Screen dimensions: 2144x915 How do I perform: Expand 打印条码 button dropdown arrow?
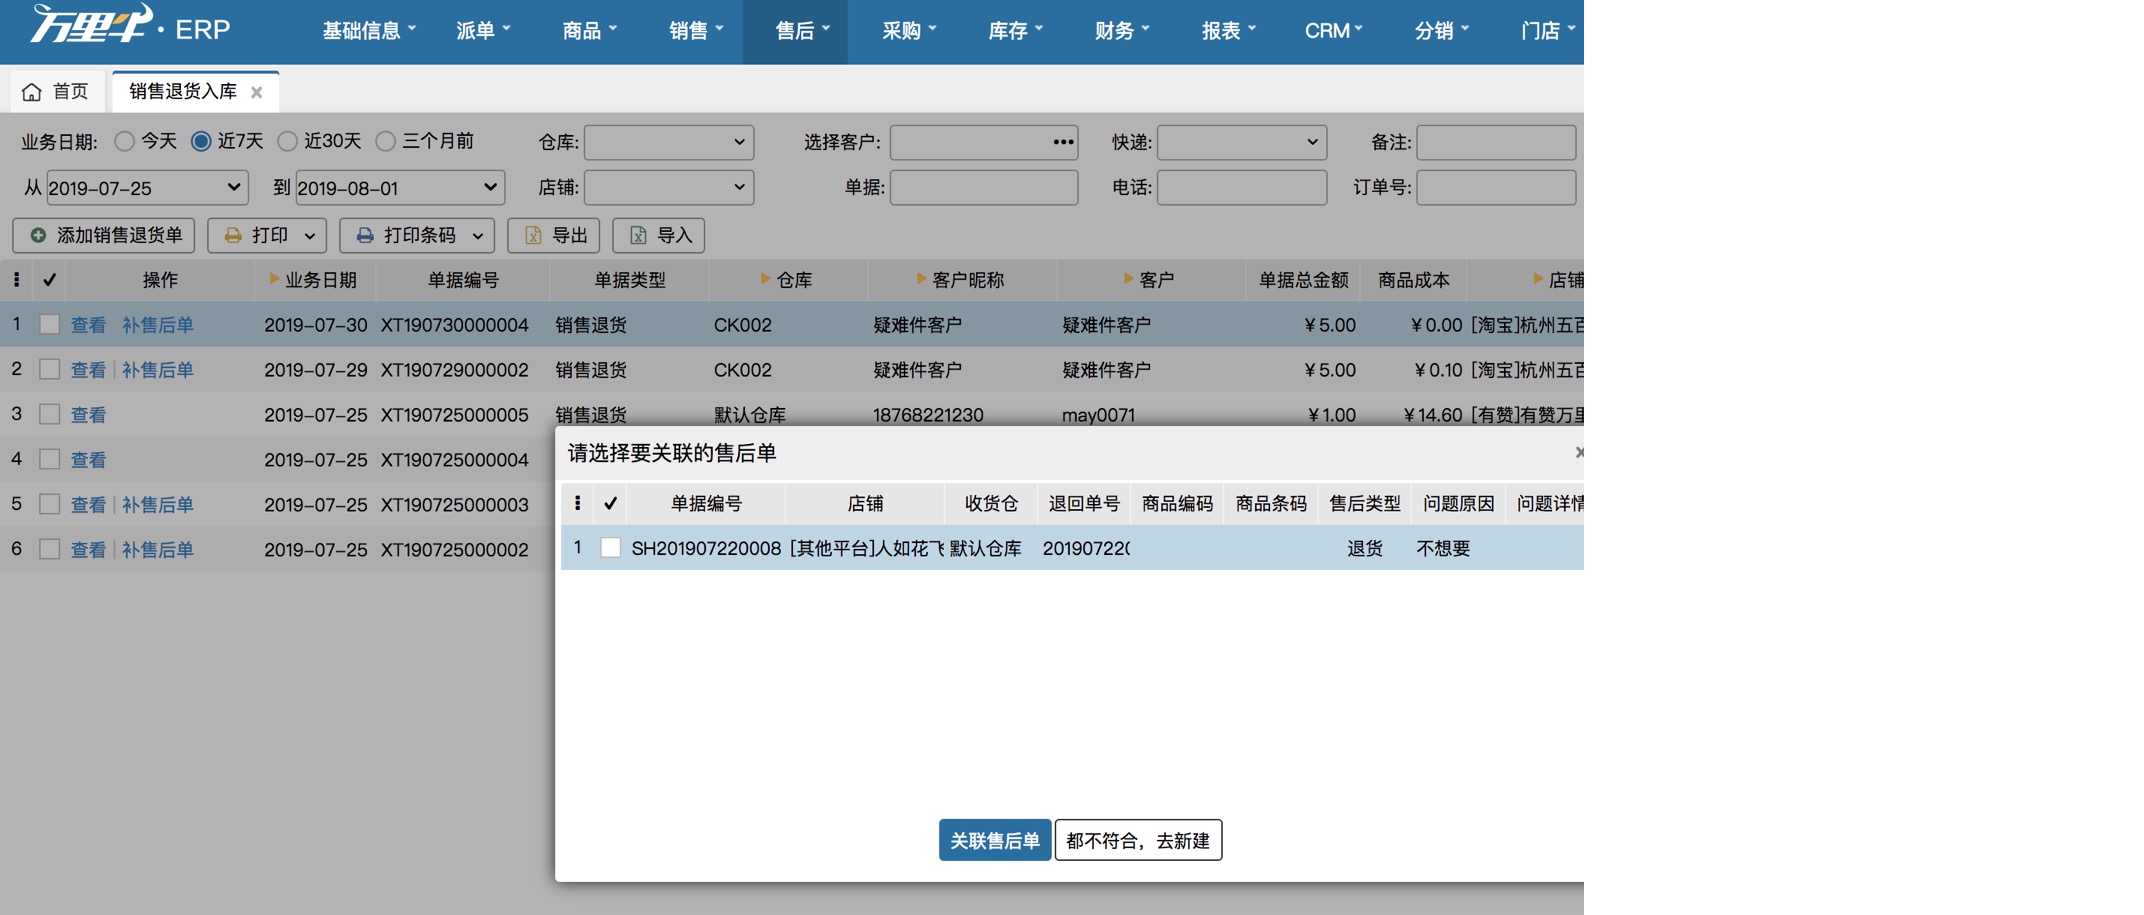tap(478, 236)
